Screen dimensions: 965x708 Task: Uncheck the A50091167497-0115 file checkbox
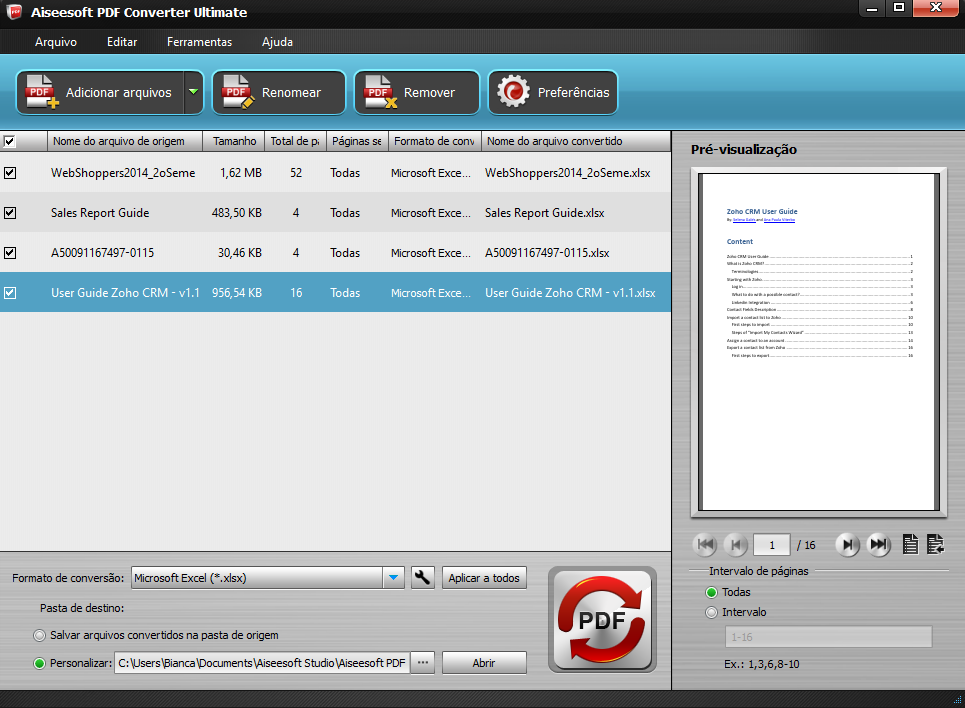tap(10, 253)
